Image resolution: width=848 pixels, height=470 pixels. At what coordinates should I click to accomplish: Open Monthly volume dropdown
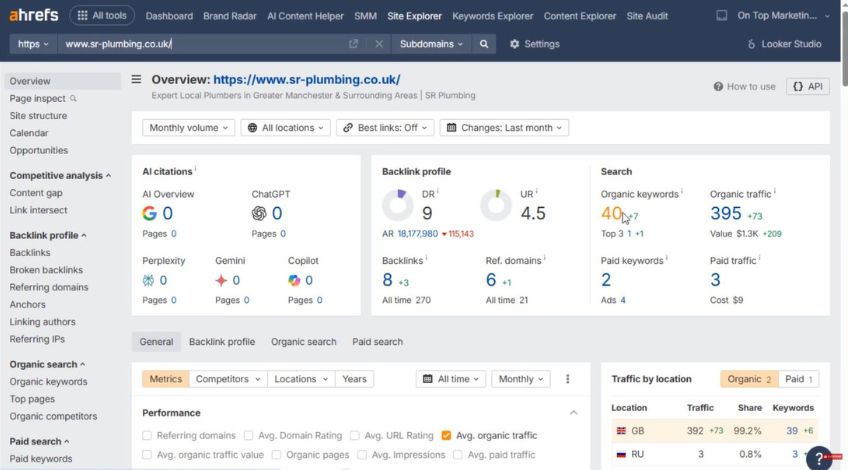pyautogui.click(x=188, y=128)
